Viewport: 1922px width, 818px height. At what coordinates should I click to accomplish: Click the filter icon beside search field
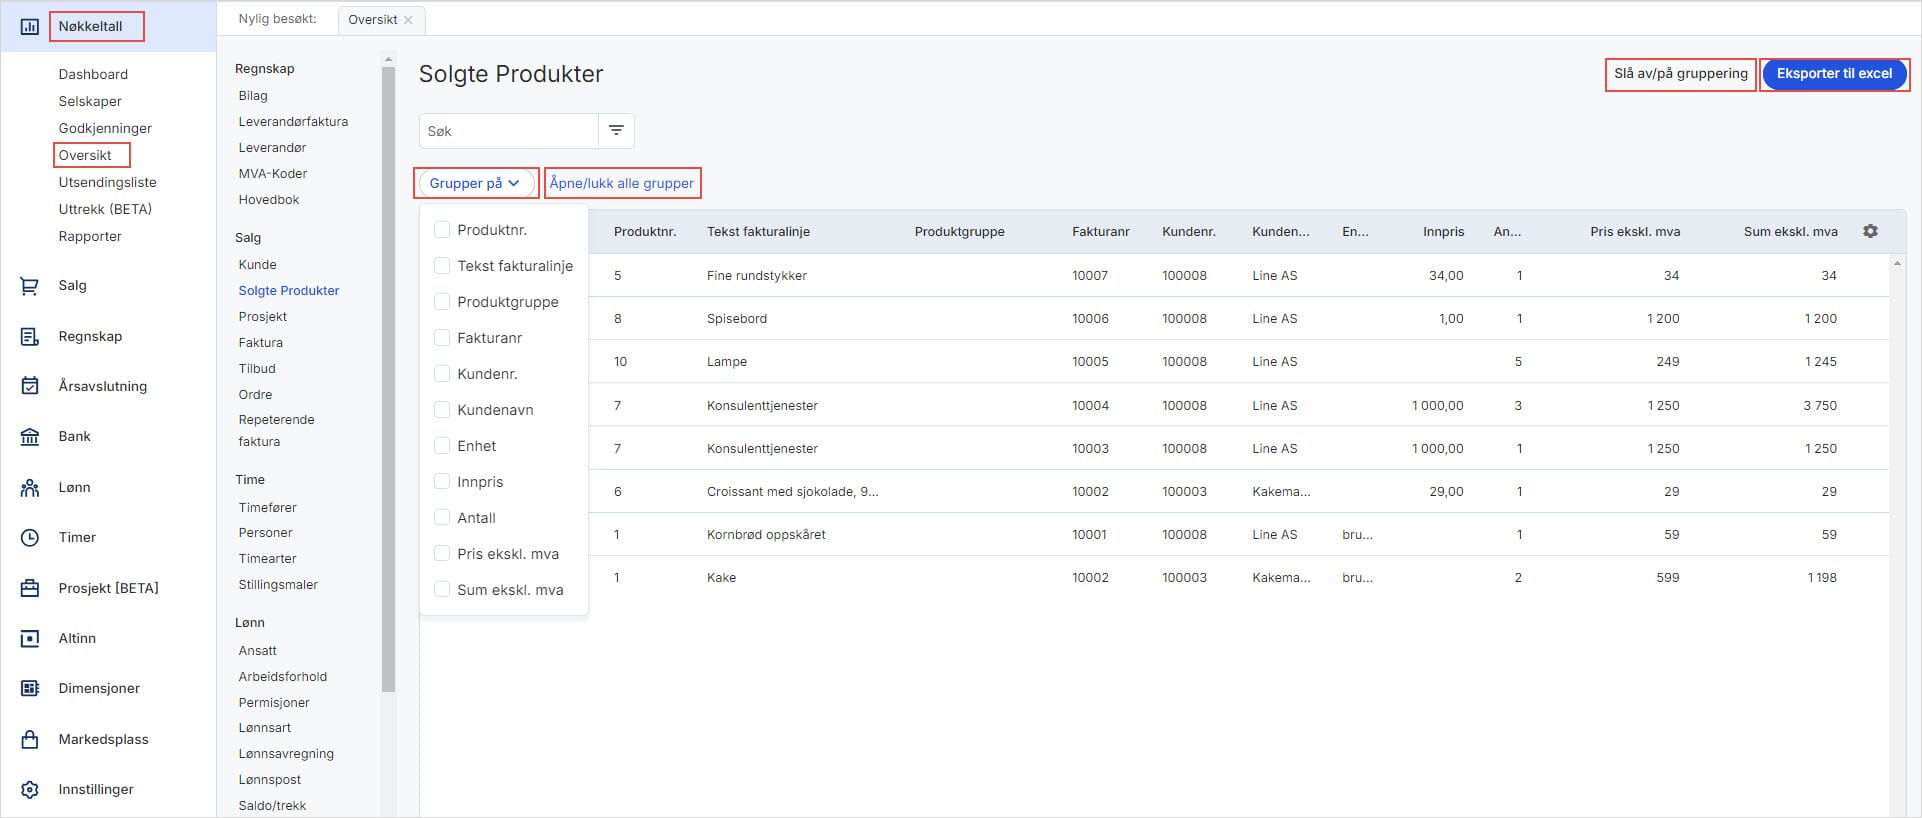[616, 131]
